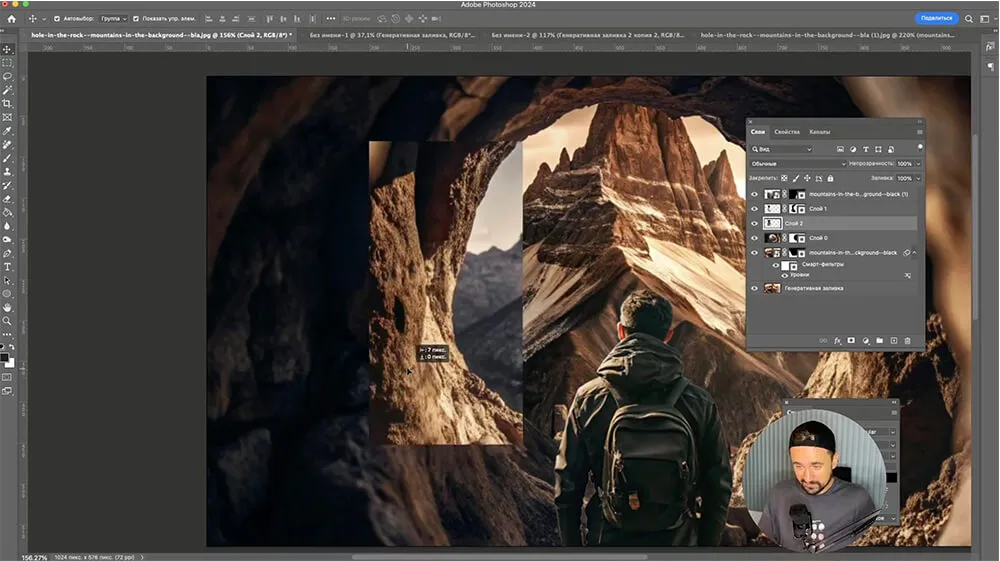Expand the Непрозрачность opacity dropdown arrow

tap(918, 163)
